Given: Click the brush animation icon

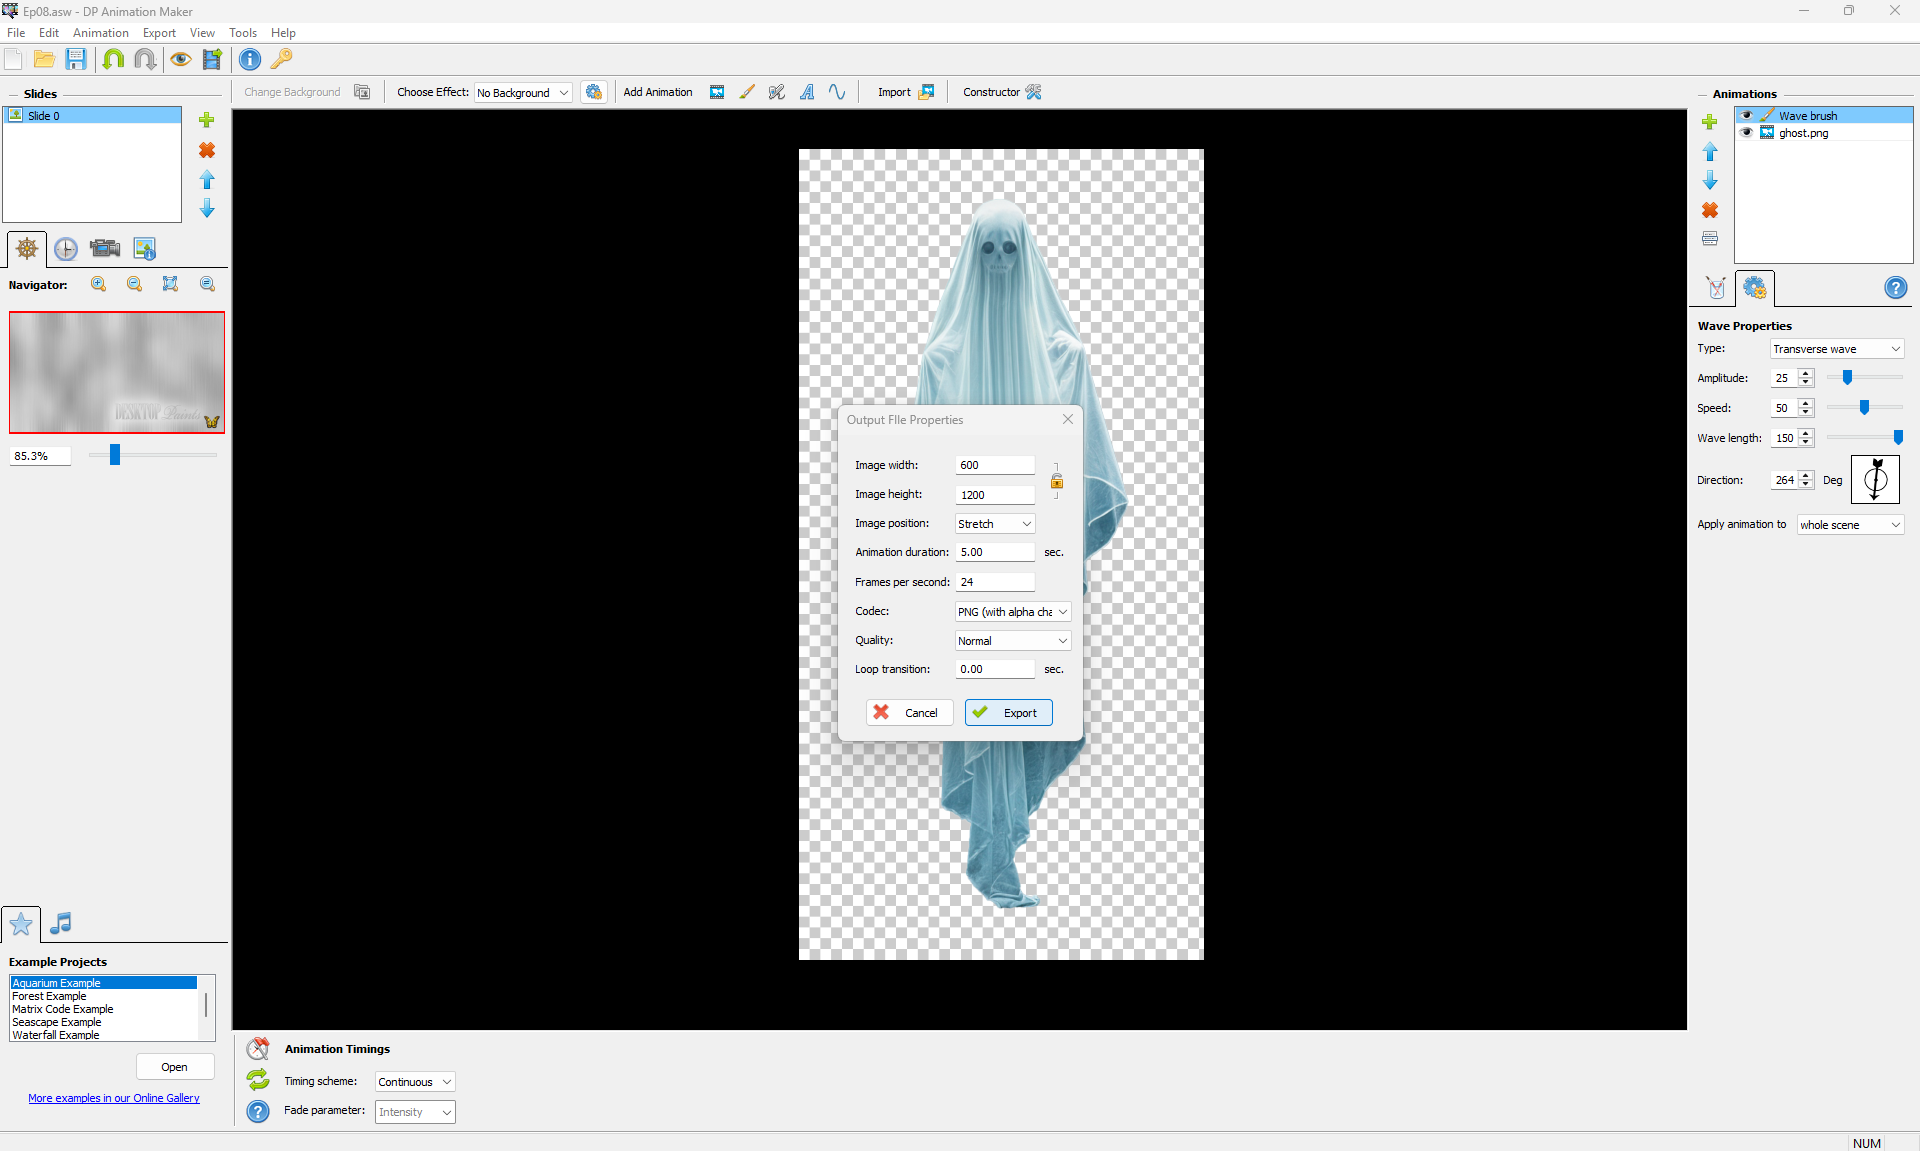Looking at the screenshot, I should (x=747, y=92).
